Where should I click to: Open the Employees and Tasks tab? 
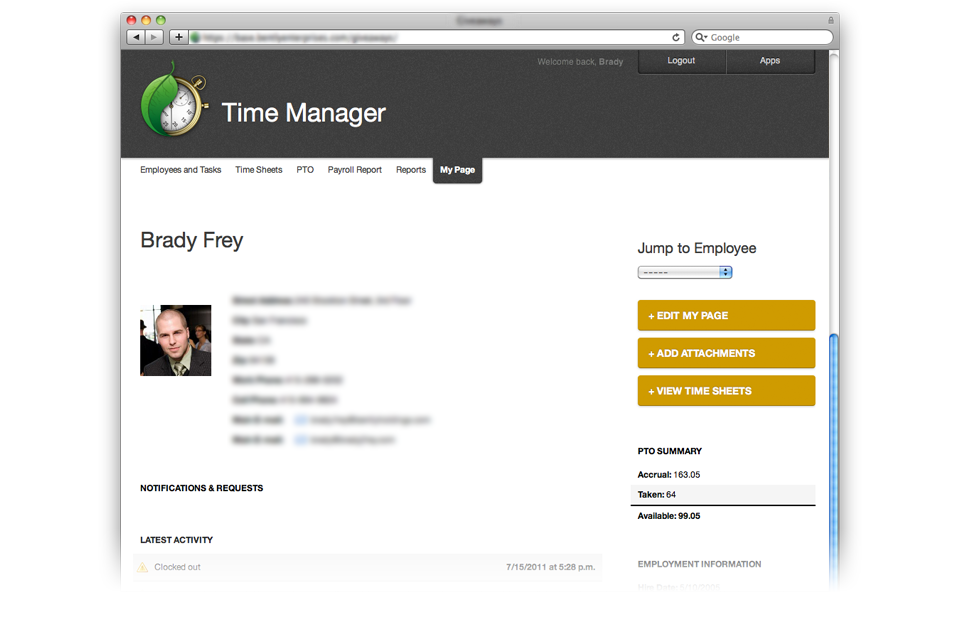[181, 170]
